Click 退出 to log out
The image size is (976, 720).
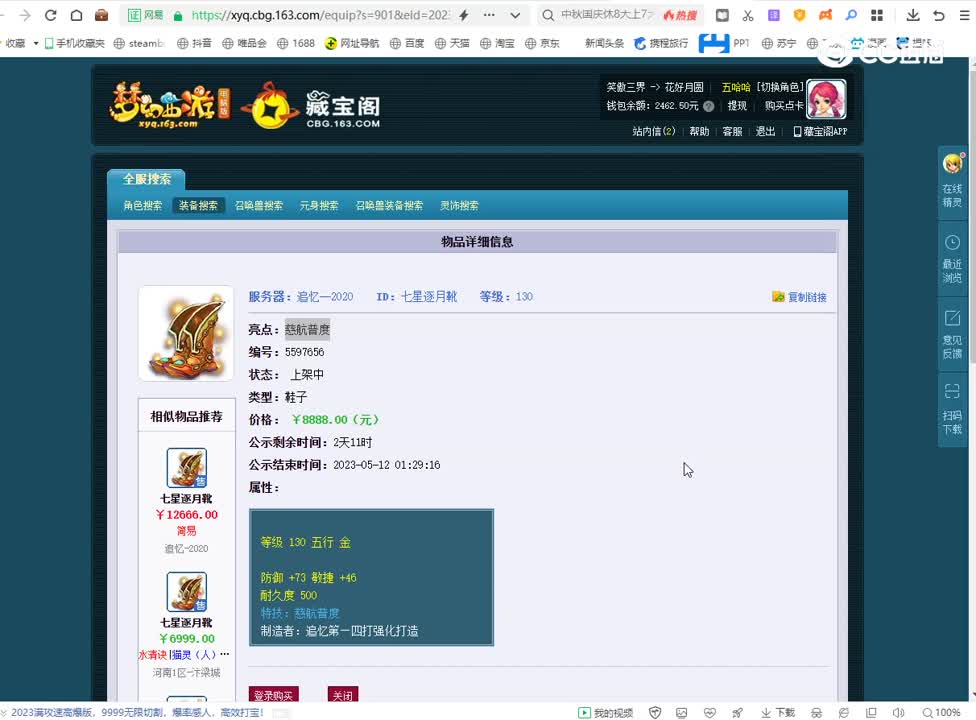(x=765, y=131)
